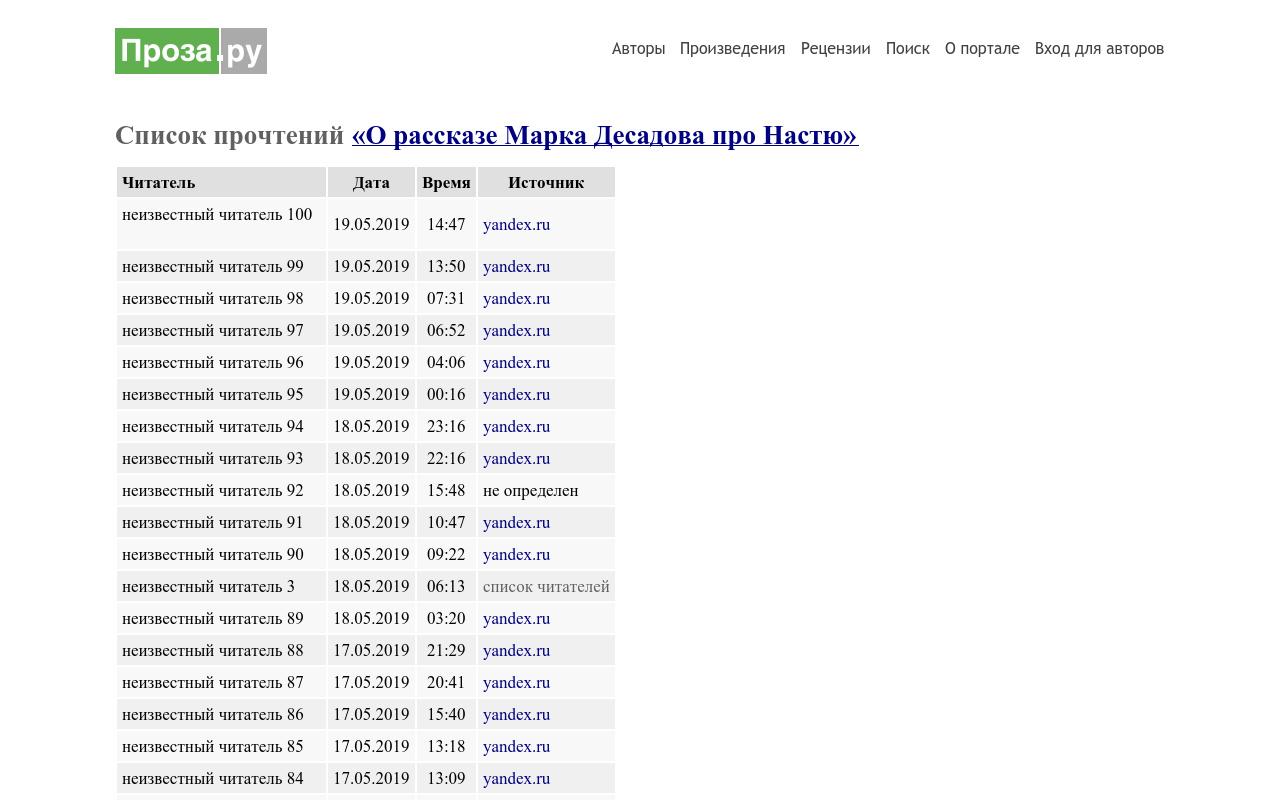Viewport: 1280px width, 800px height.
Task: Click the список читателей source cell
Action: [546, 586]
